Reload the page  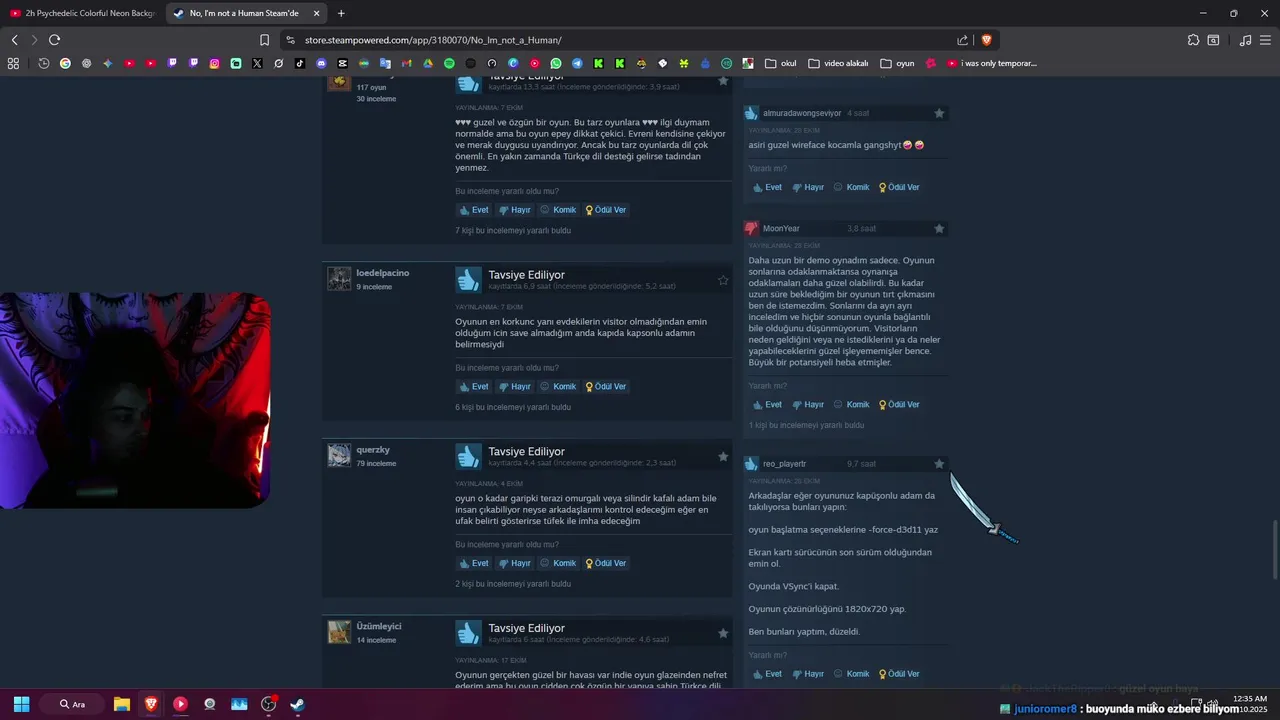pos(54,40)
